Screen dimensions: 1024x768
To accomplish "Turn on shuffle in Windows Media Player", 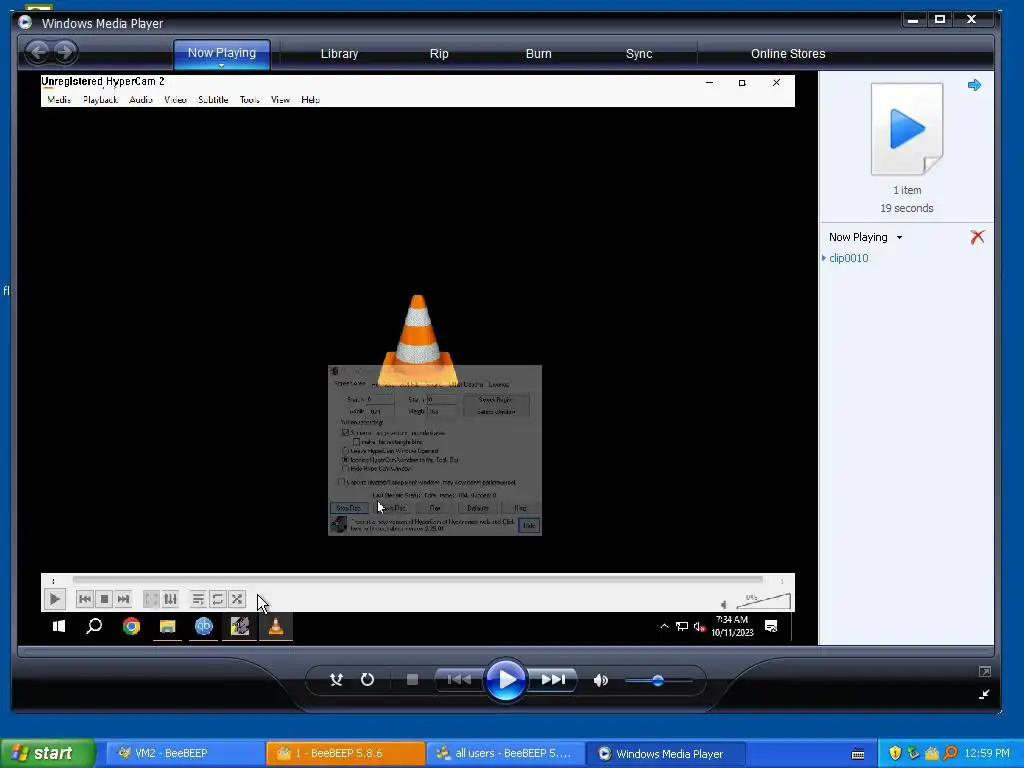I will (336, 680).
